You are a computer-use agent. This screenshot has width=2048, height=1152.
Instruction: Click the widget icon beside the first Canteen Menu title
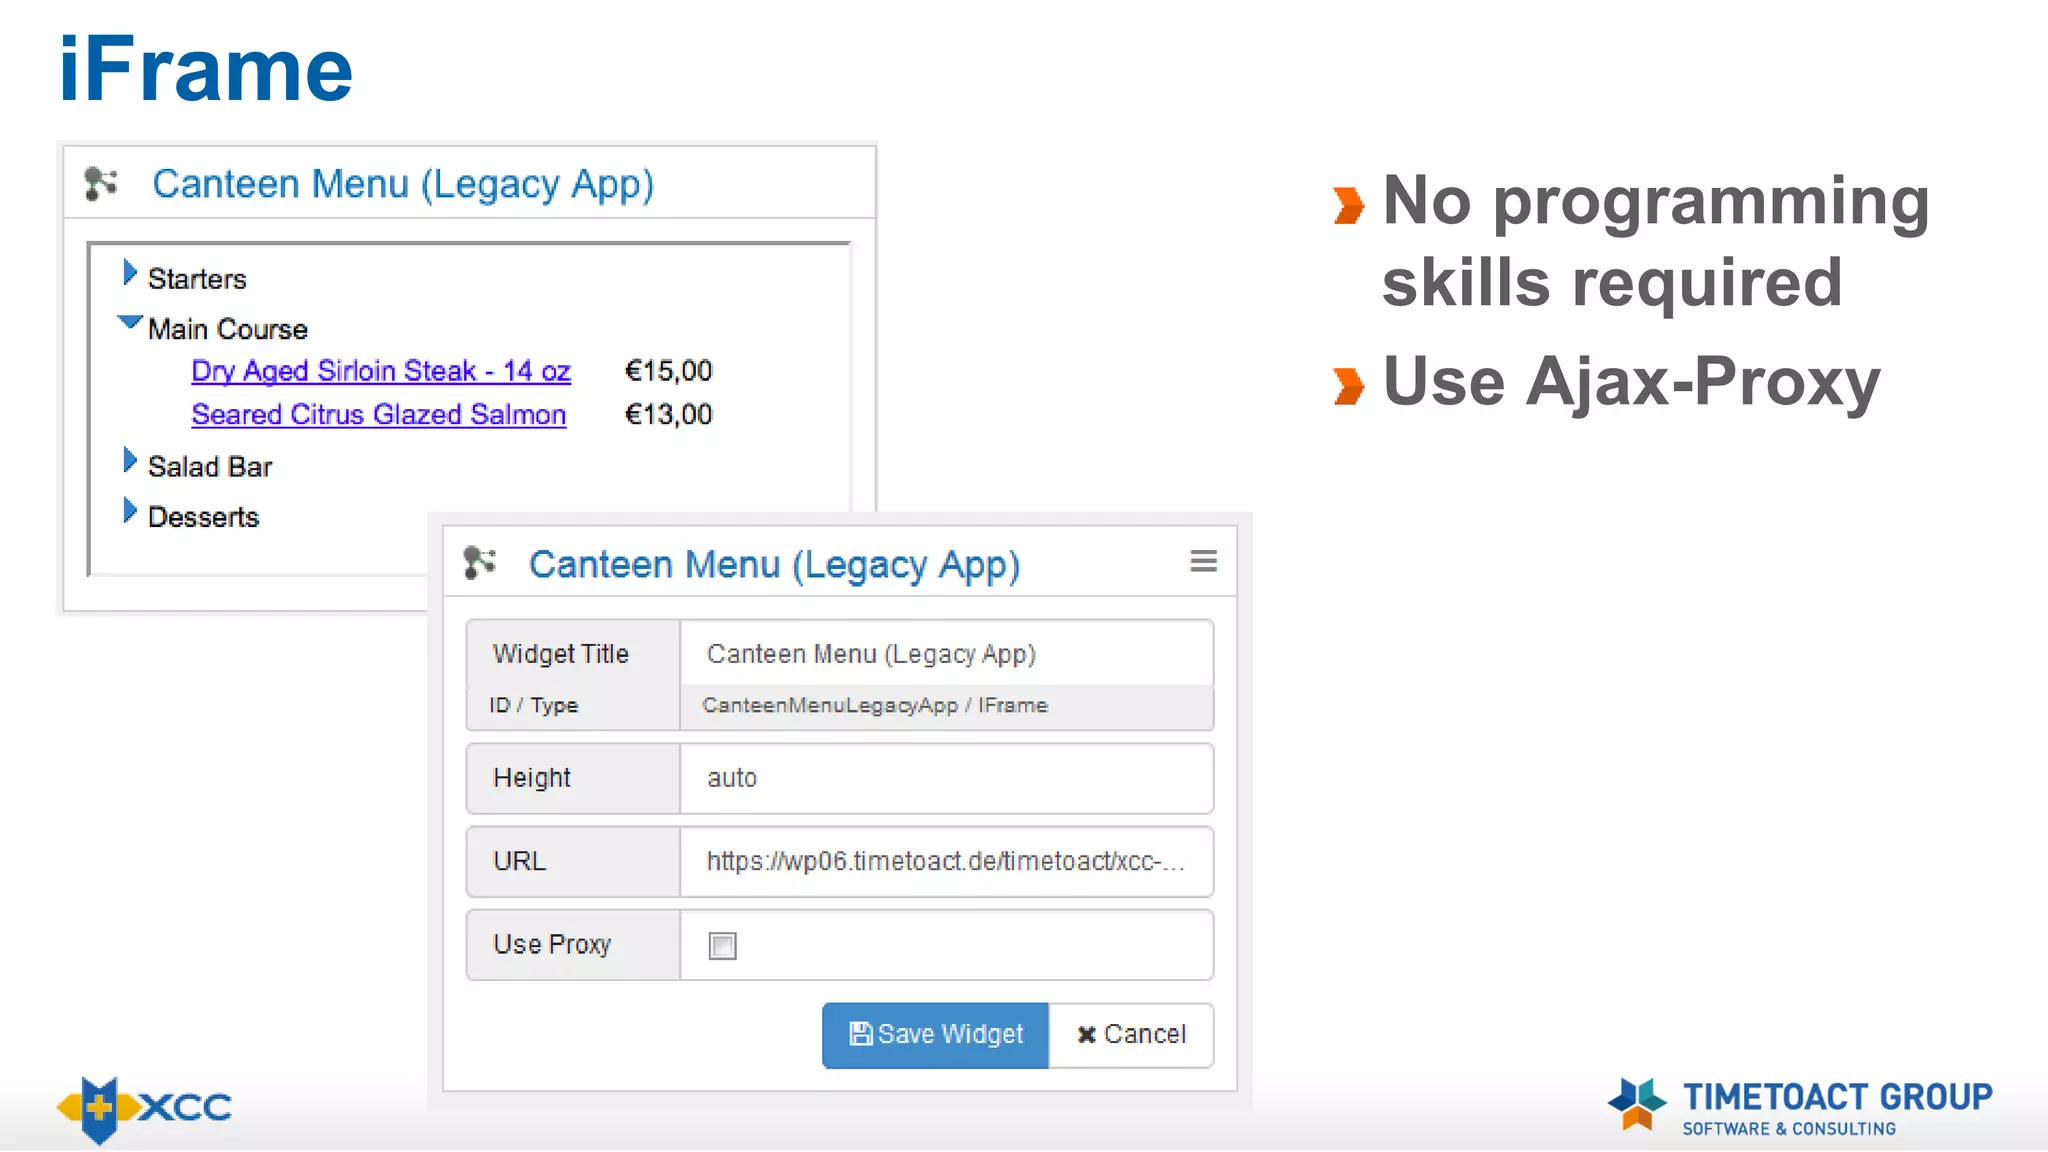(101, 183)
